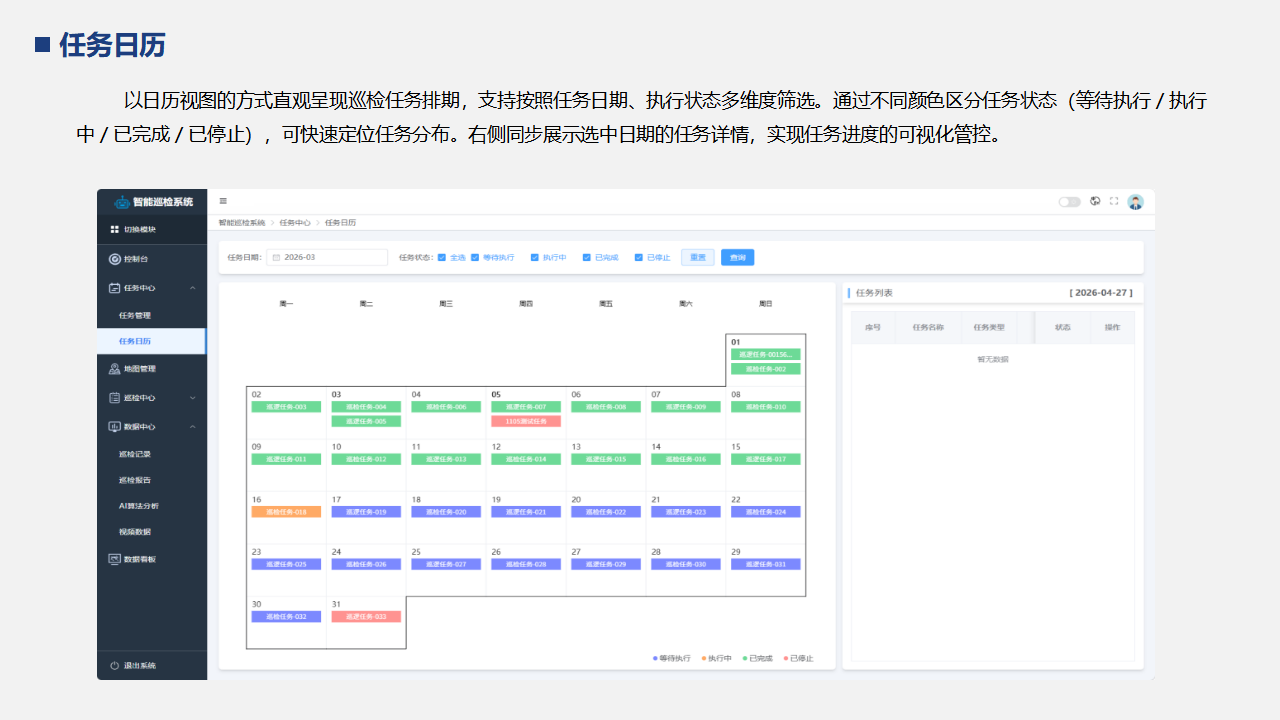This screenshot has height=720, width=1280.
Task: Open task 巡检任务-002 on day 01
Action: click(x=766, y=369)
